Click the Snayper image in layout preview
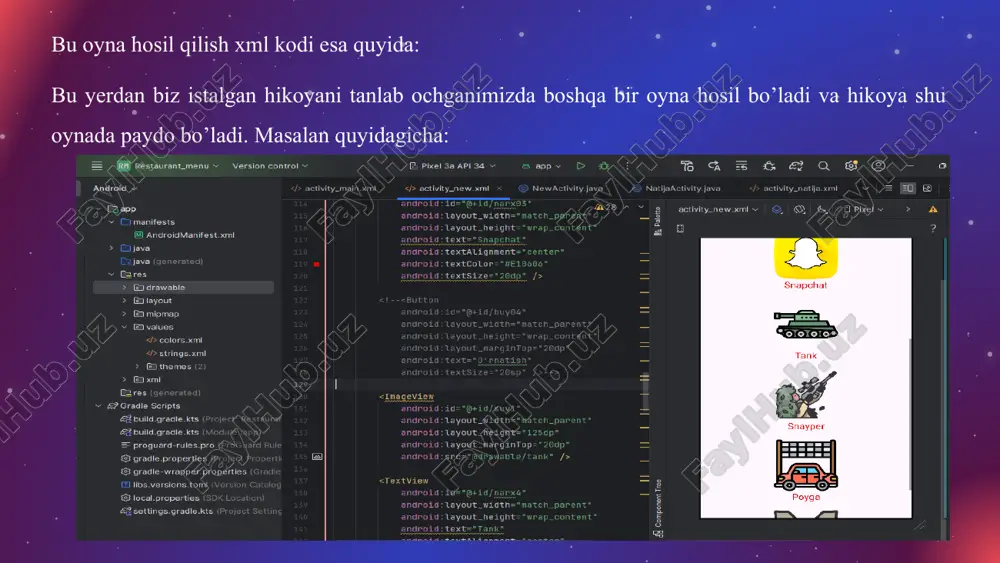 click(805, 395)
